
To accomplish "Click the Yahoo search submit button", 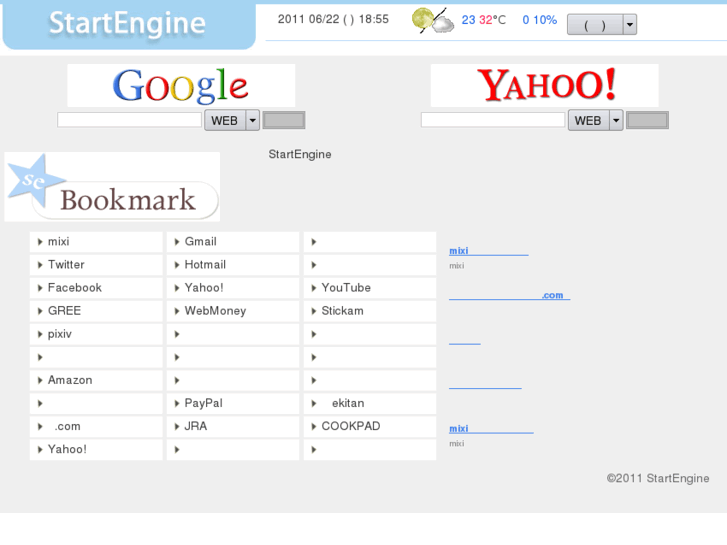I will 647,120.
